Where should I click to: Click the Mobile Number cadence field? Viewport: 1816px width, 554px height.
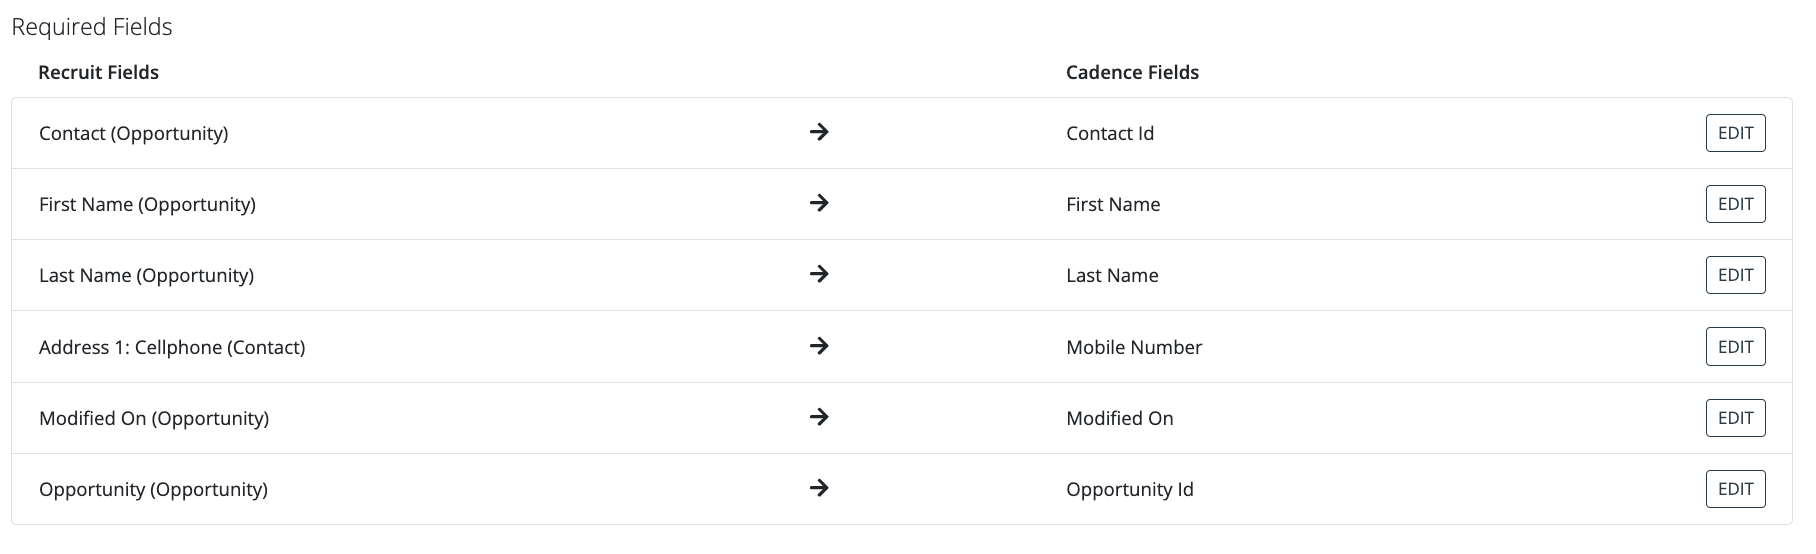click(1134, 347)
